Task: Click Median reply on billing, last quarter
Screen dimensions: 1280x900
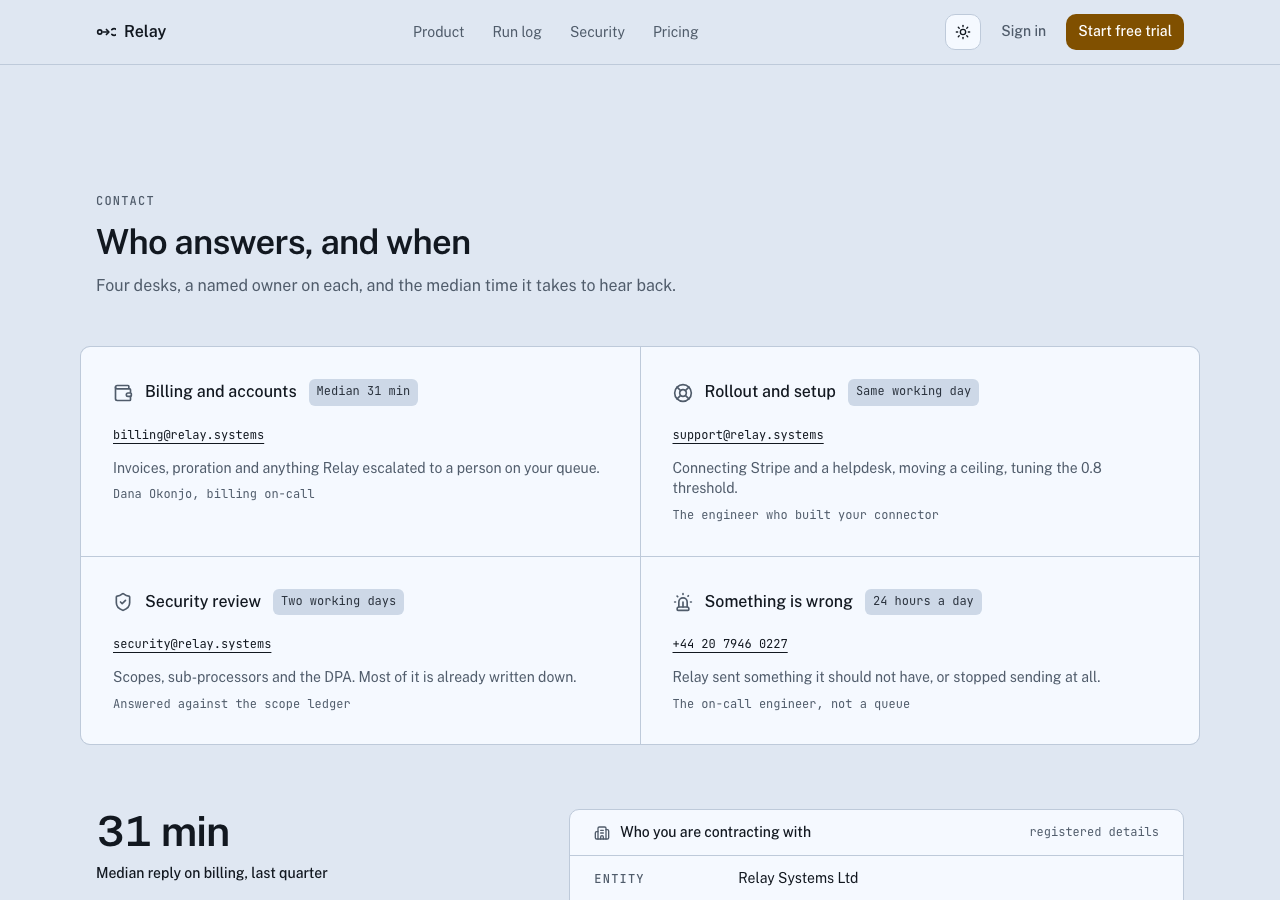Action: pos(212,873)
